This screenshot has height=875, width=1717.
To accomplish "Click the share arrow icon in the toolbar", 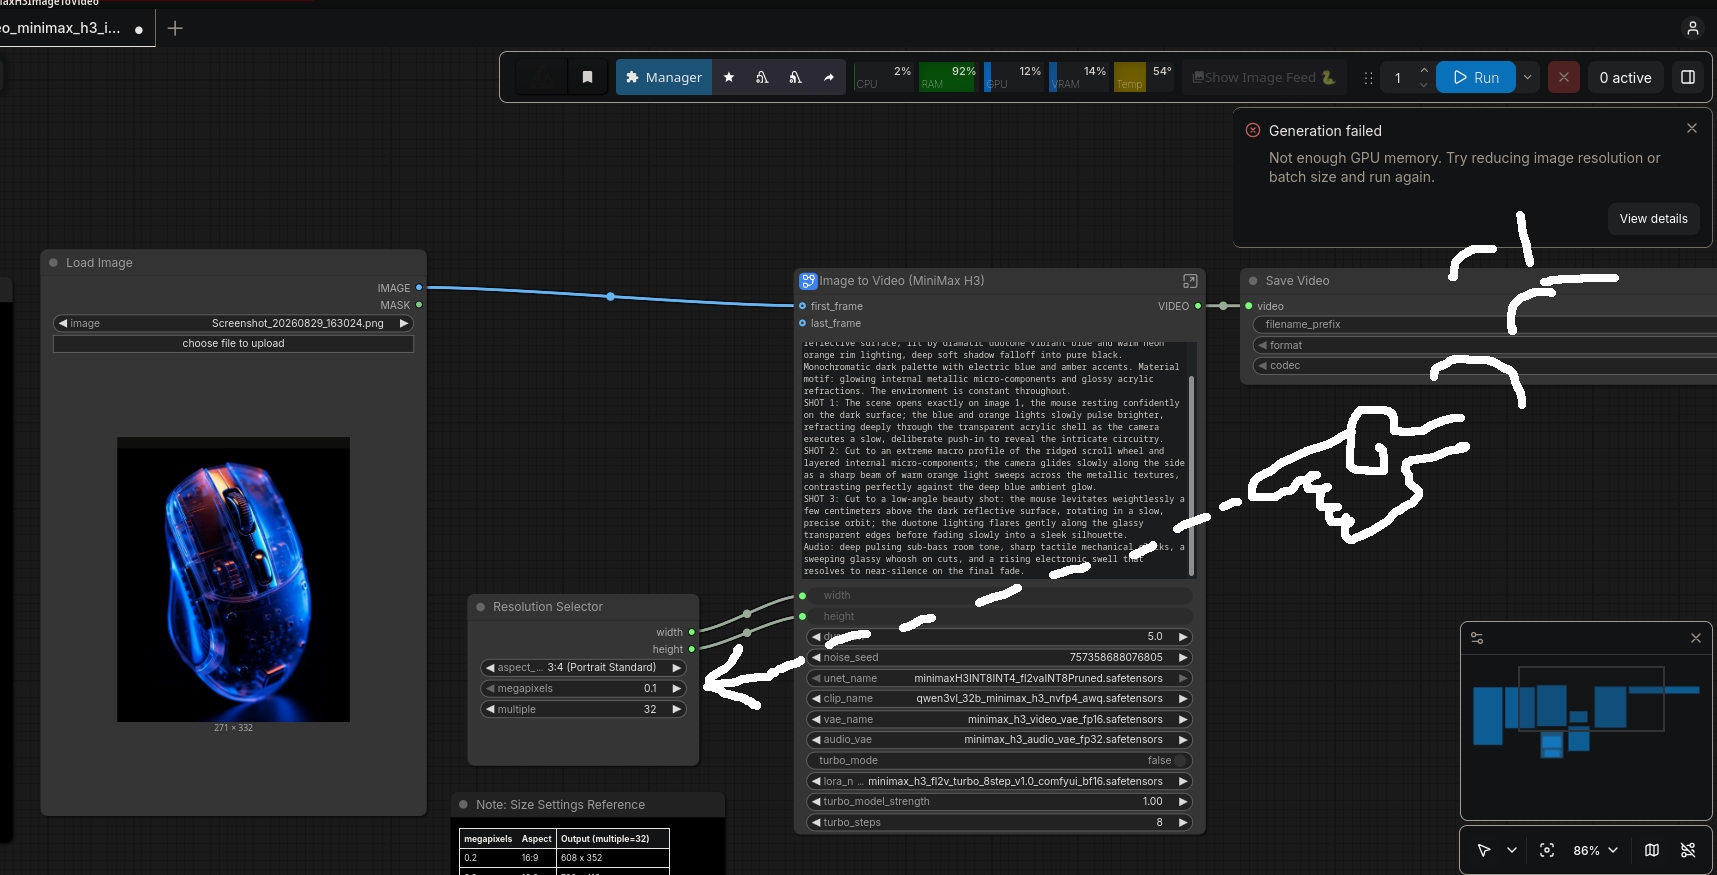I will pyautogui.click(x=829, y=77).
